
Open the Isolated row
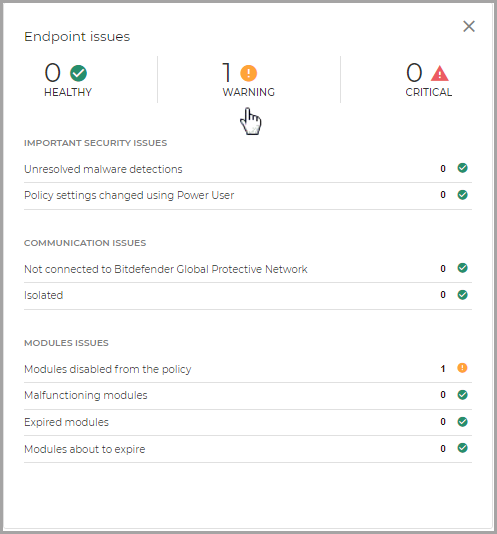coord(248,295)
